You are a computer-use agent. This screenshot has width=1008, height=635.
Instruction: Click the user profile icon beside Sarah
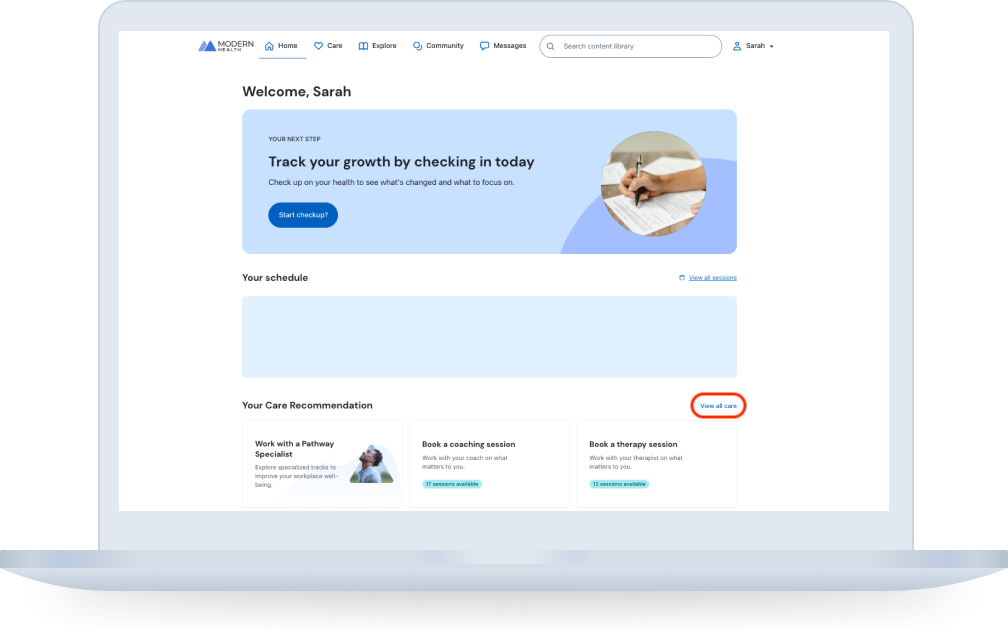point(737,46)
